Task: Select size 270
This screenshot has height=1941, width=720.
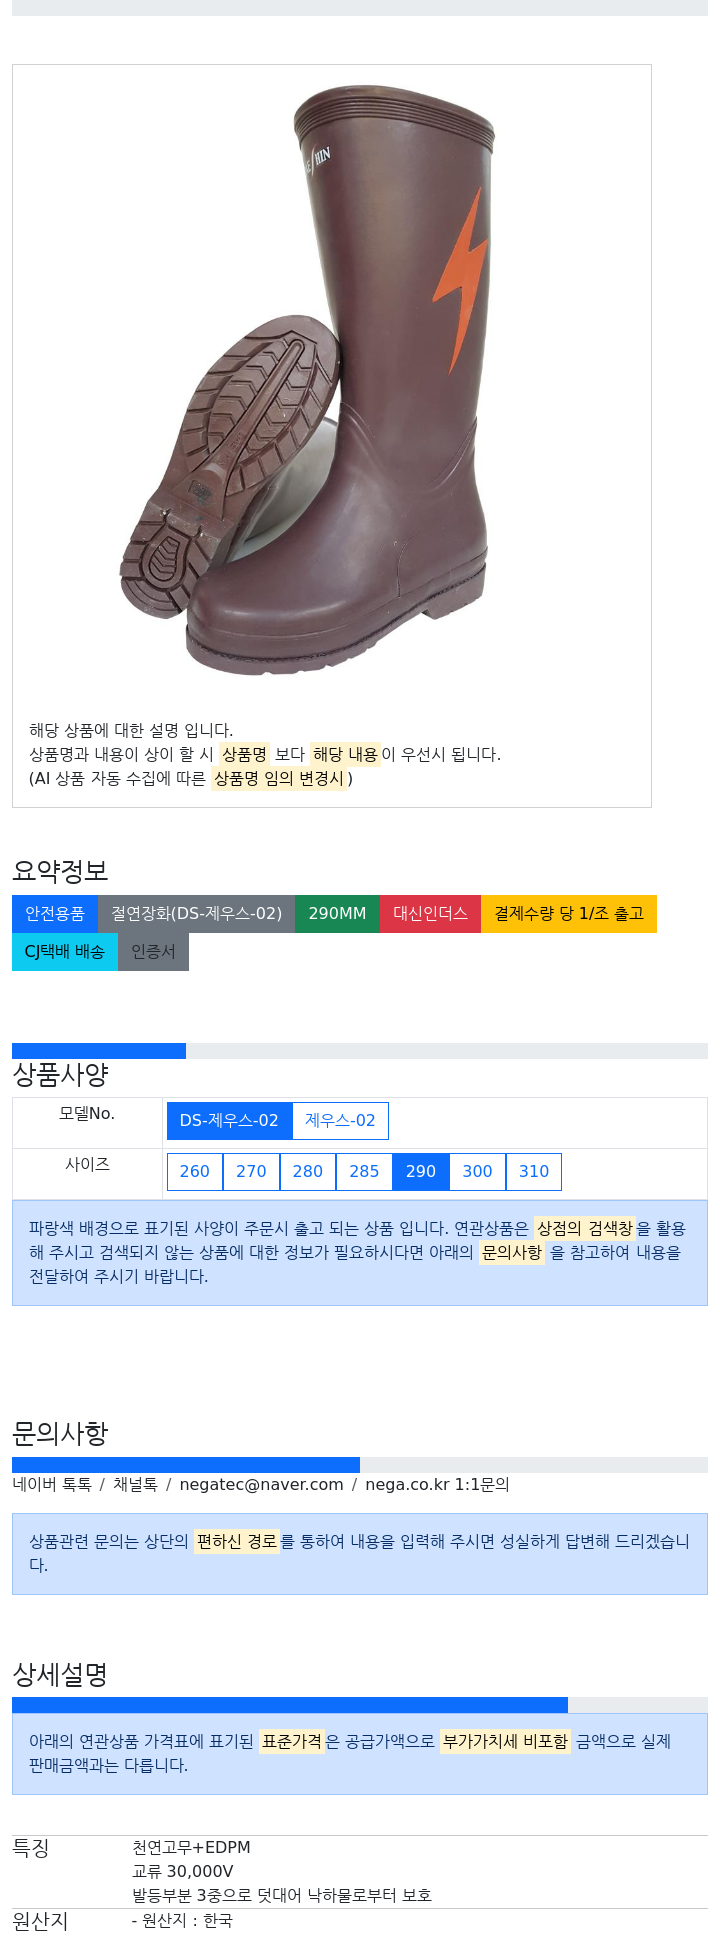Action: (251, 1172)
